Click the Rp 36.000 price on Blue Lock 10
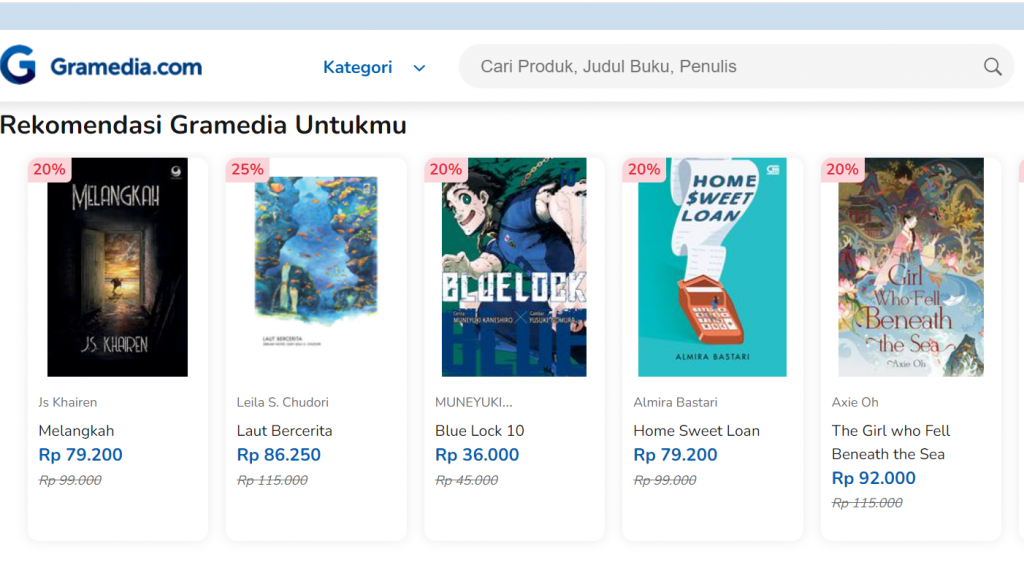This screenshot has height=584, width=1024. (477, 455)
